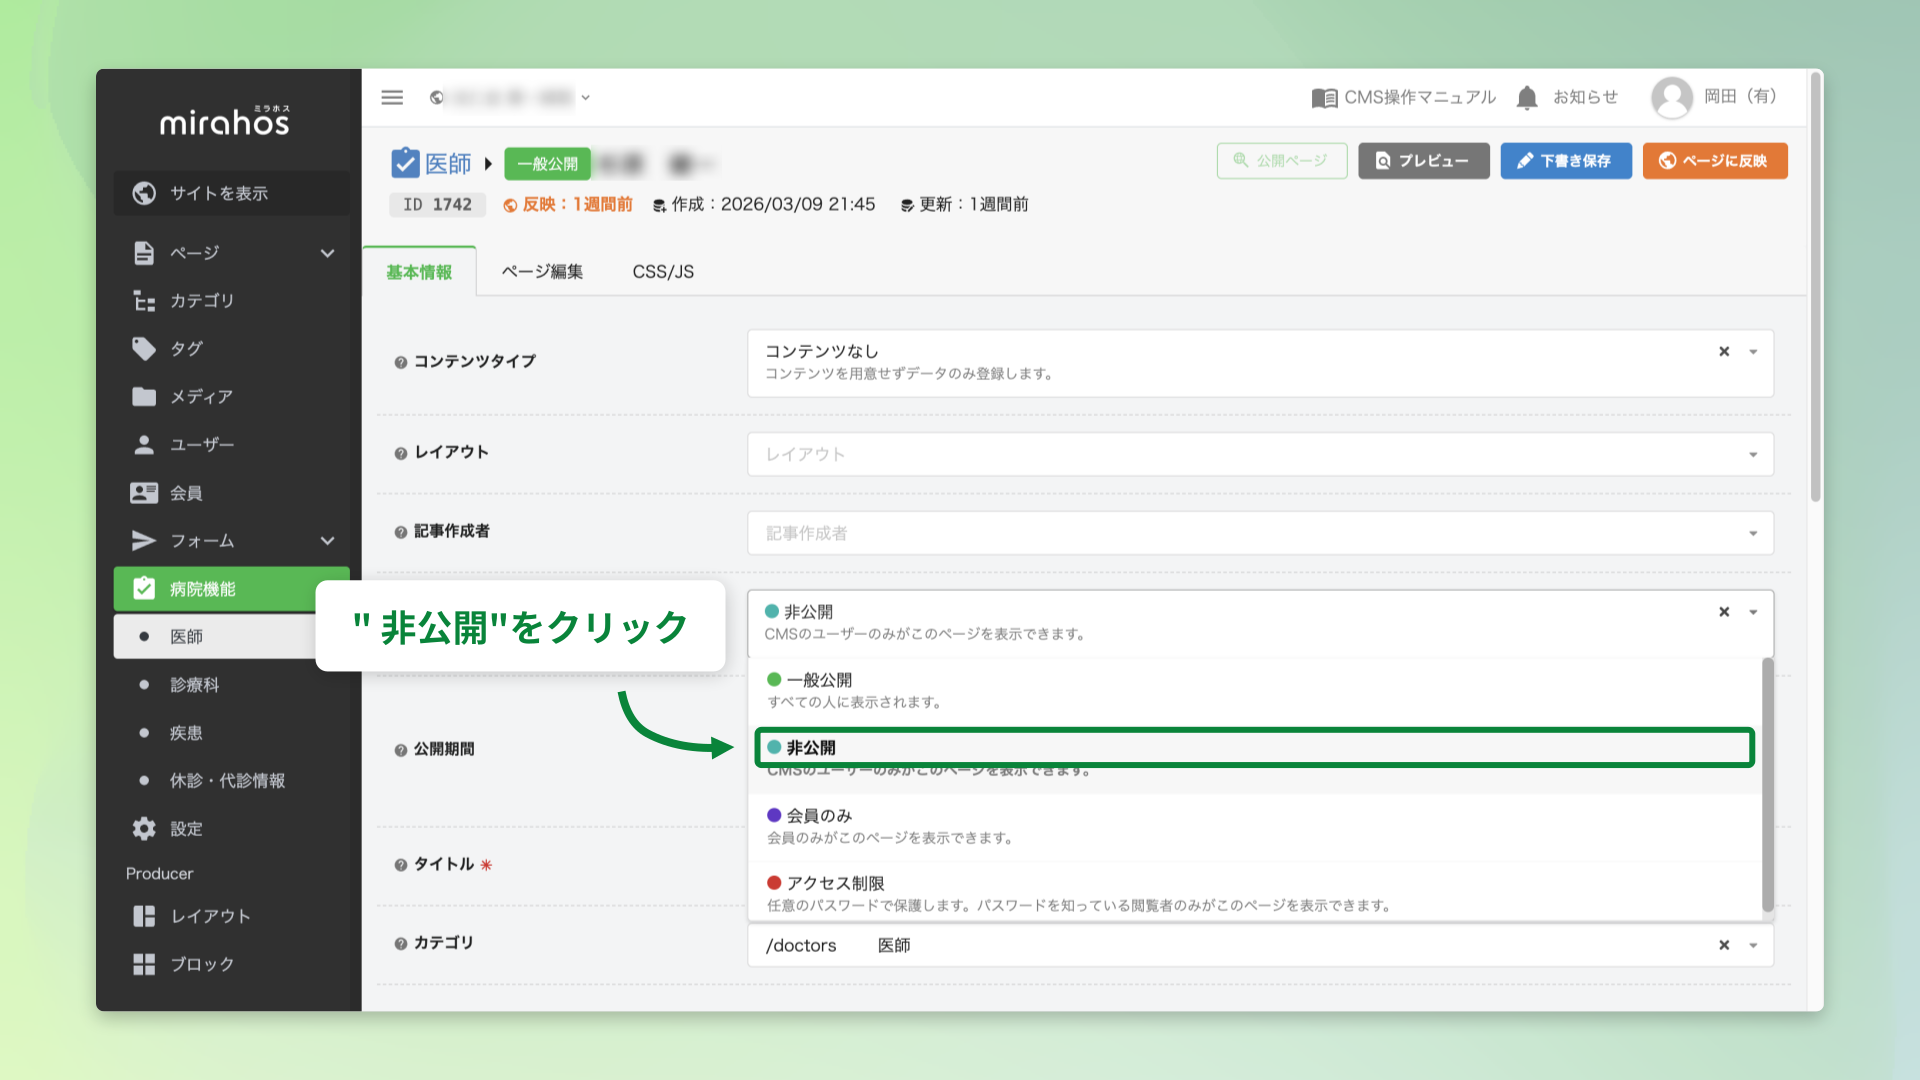Click the main page vertical scrollbar

tap(1815, 285)
